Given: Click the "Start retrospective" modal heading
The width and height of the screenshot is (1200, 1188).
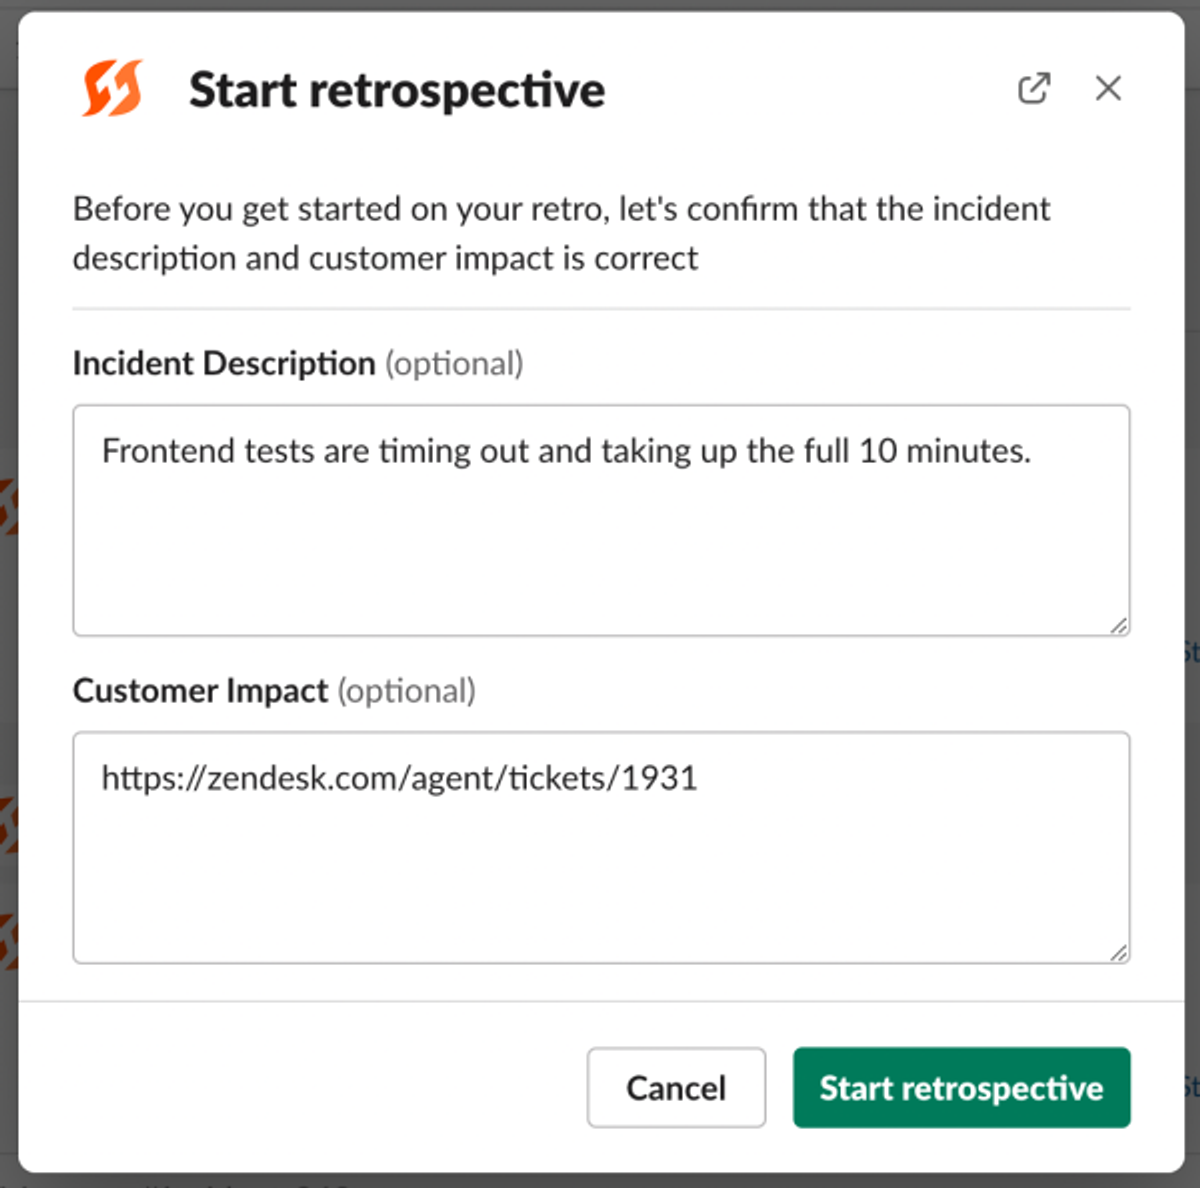Looking at the screenshot, I should click(397, 90).
